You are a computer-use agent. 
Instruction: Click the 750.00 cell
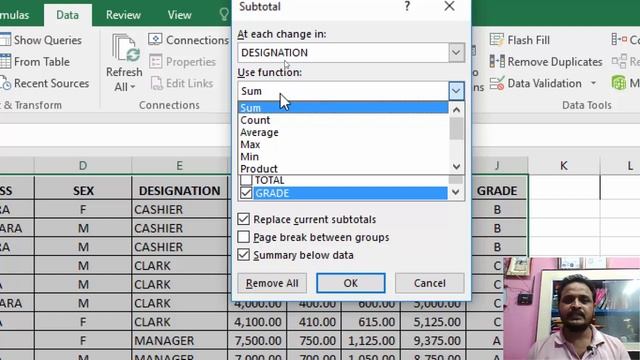[314, 341]
